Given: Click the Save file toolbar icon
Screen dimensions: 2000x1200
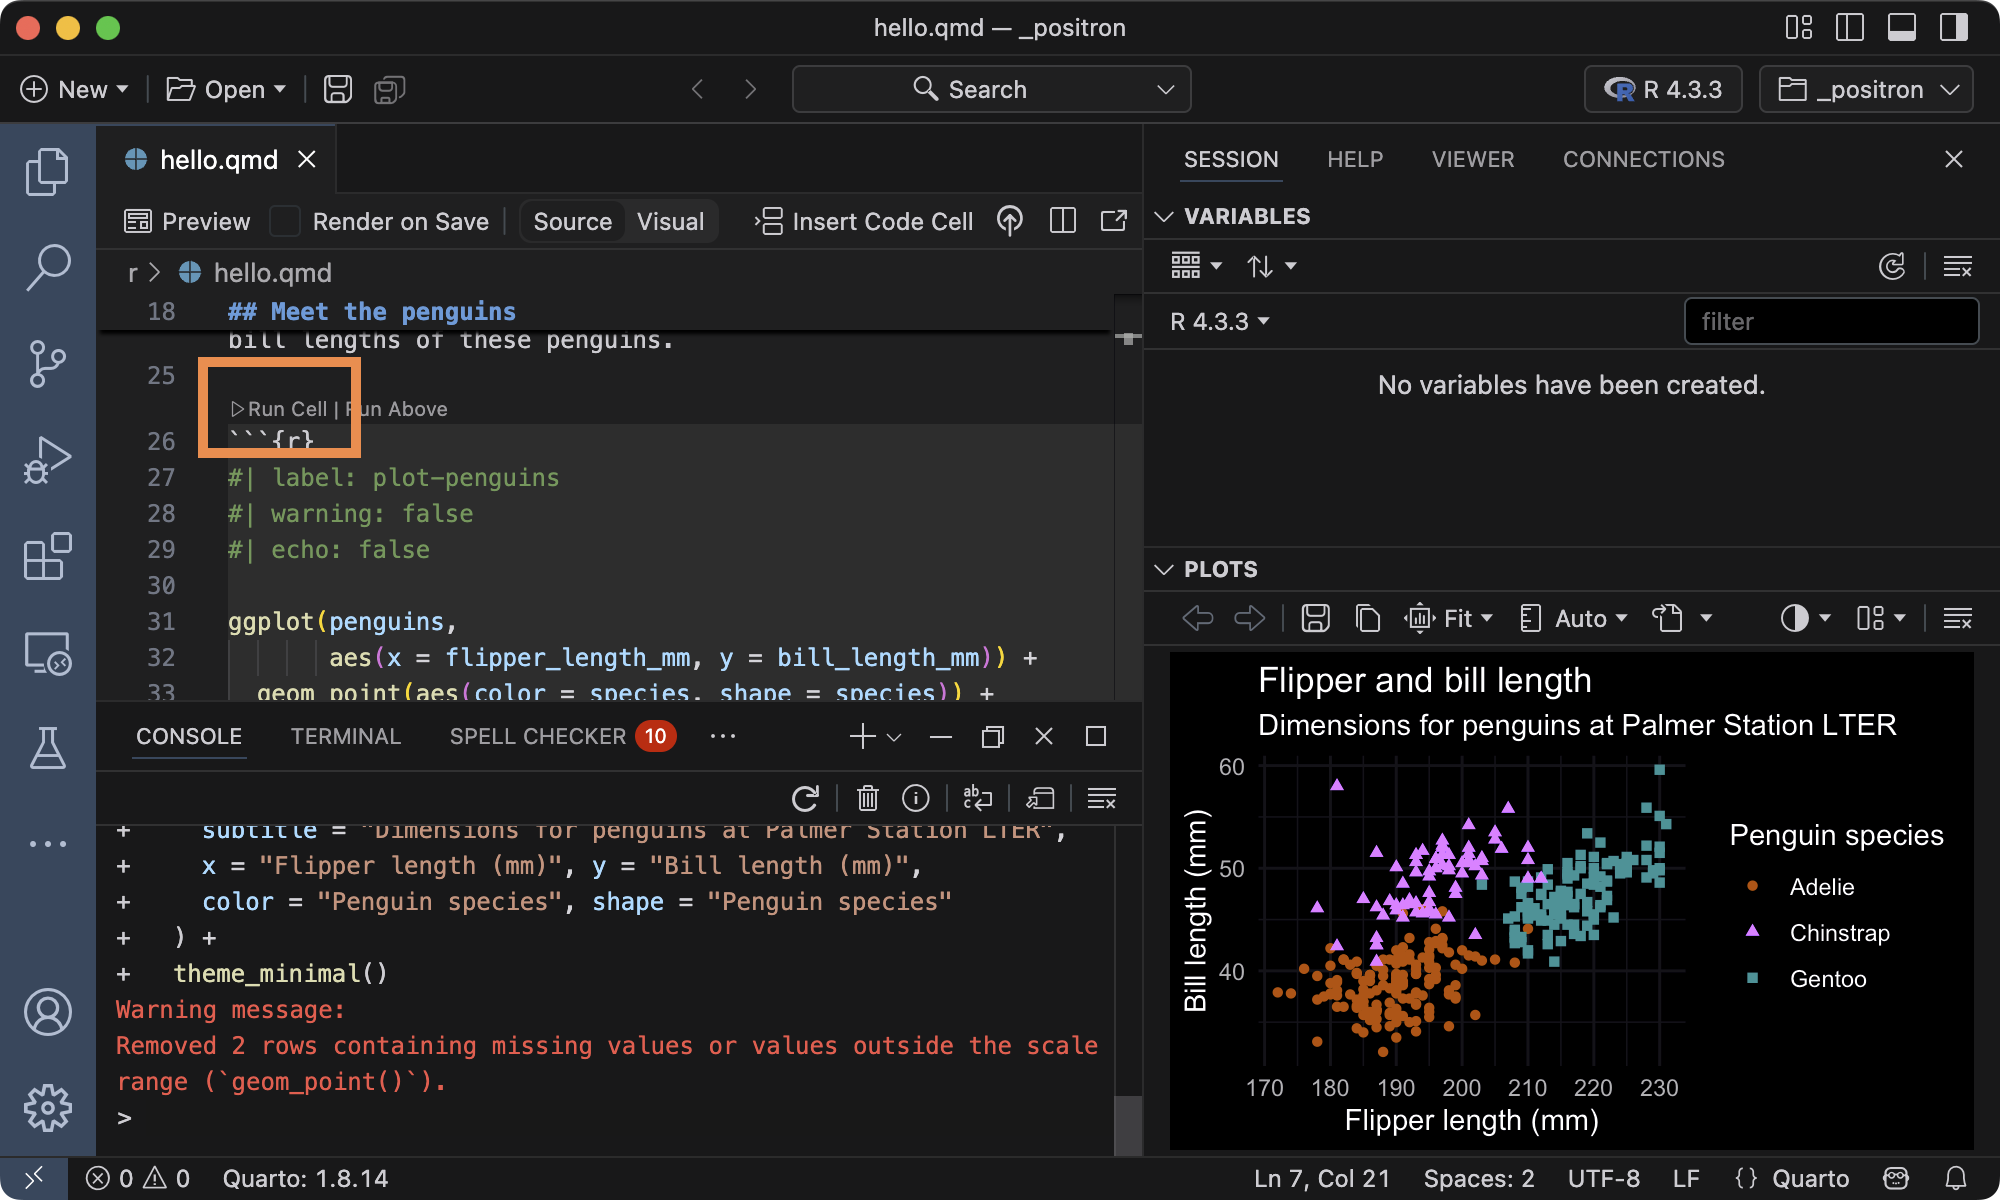Looking at the screenshot, I should [338, 89].
